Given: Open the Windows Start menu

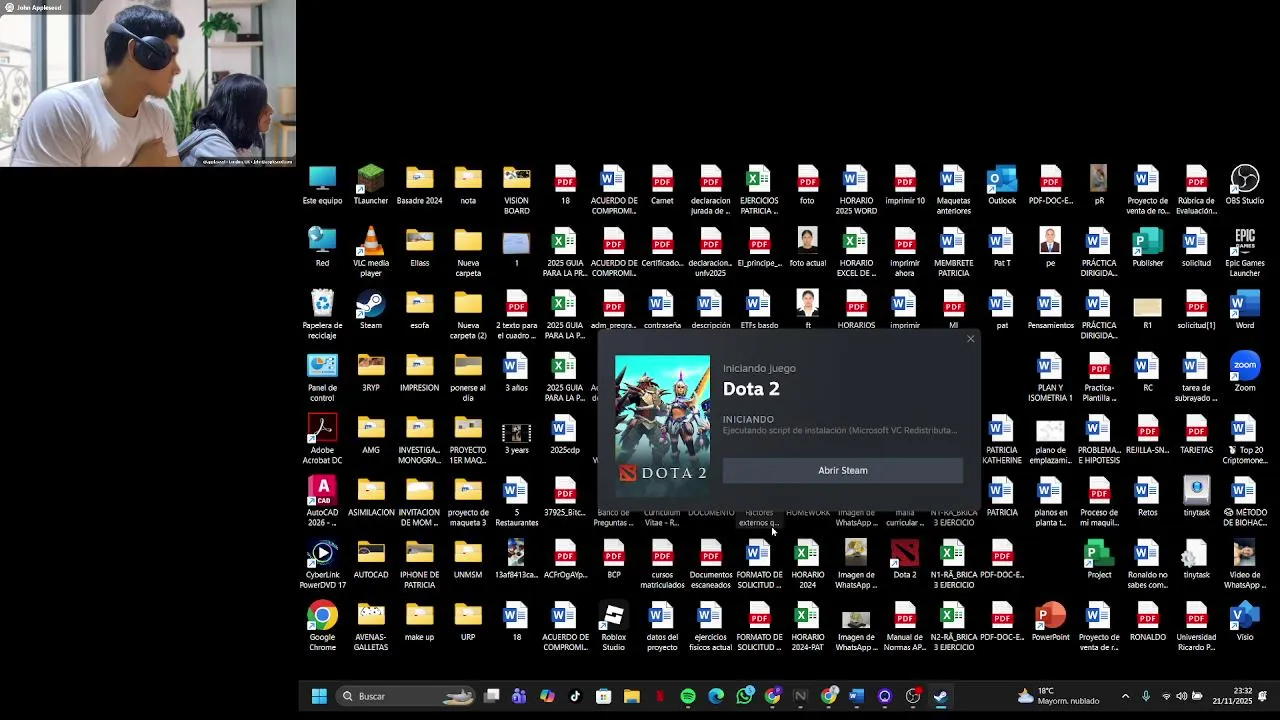Looking at the screenshot, I should point(319,696).
